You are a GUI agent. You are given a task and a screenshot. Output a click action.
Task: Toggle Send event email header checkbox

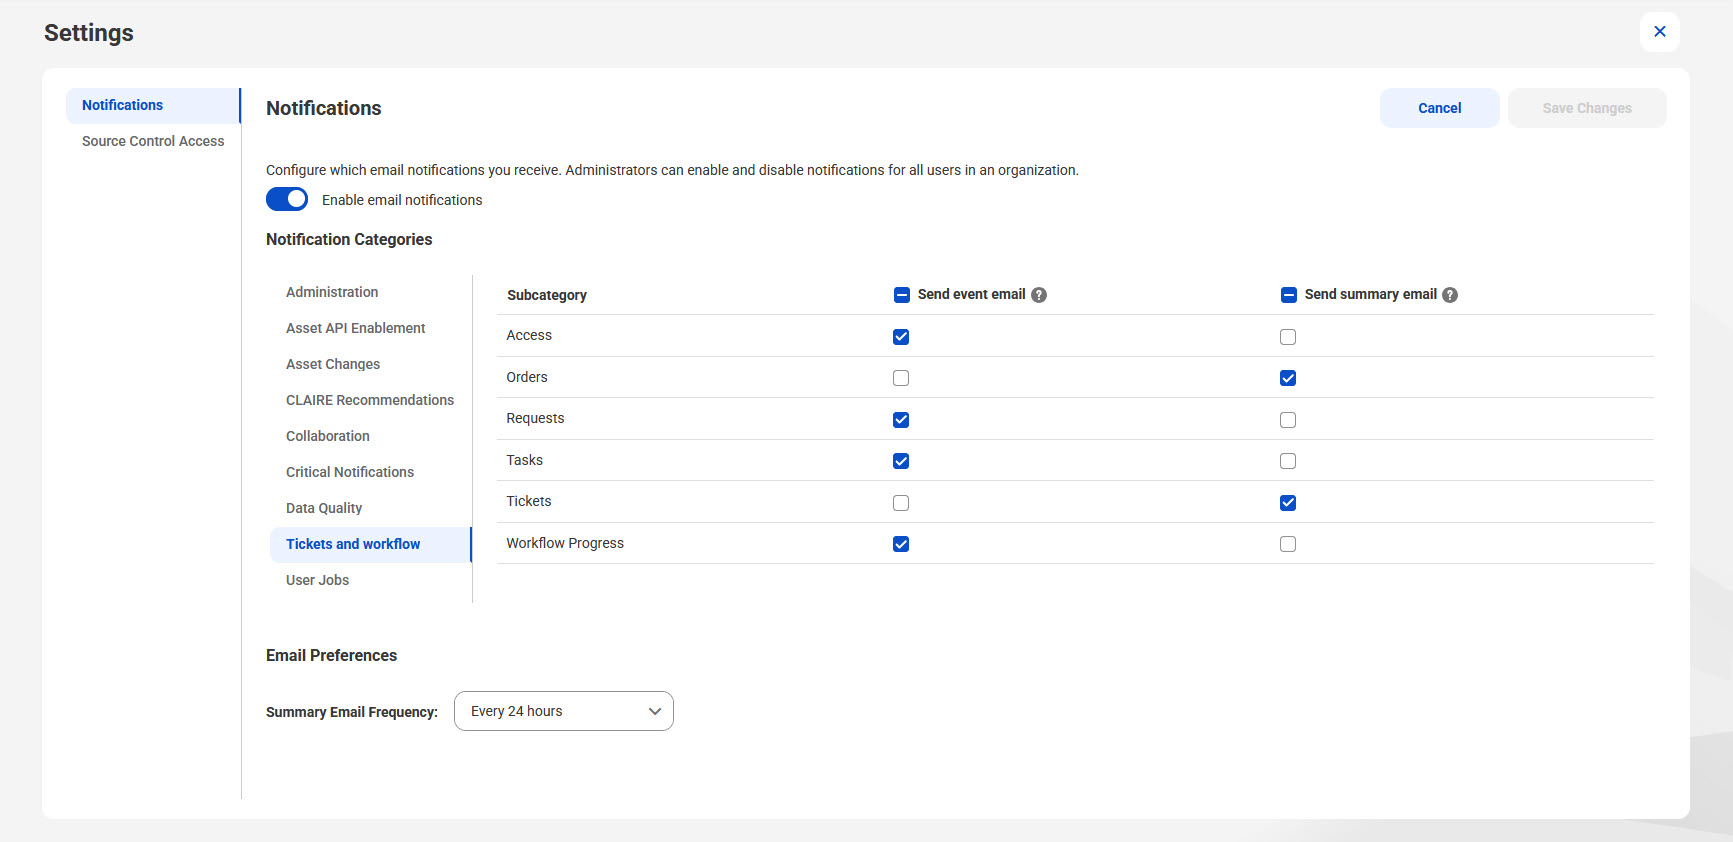901,295
